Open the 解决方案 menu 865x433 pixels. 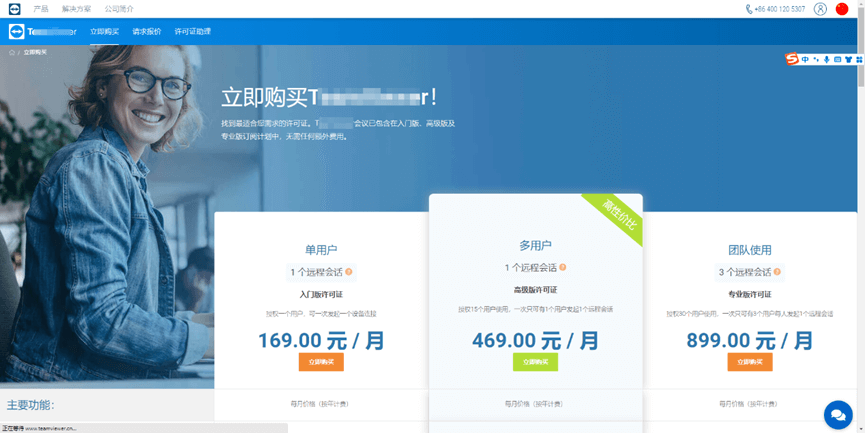(75, 9)
